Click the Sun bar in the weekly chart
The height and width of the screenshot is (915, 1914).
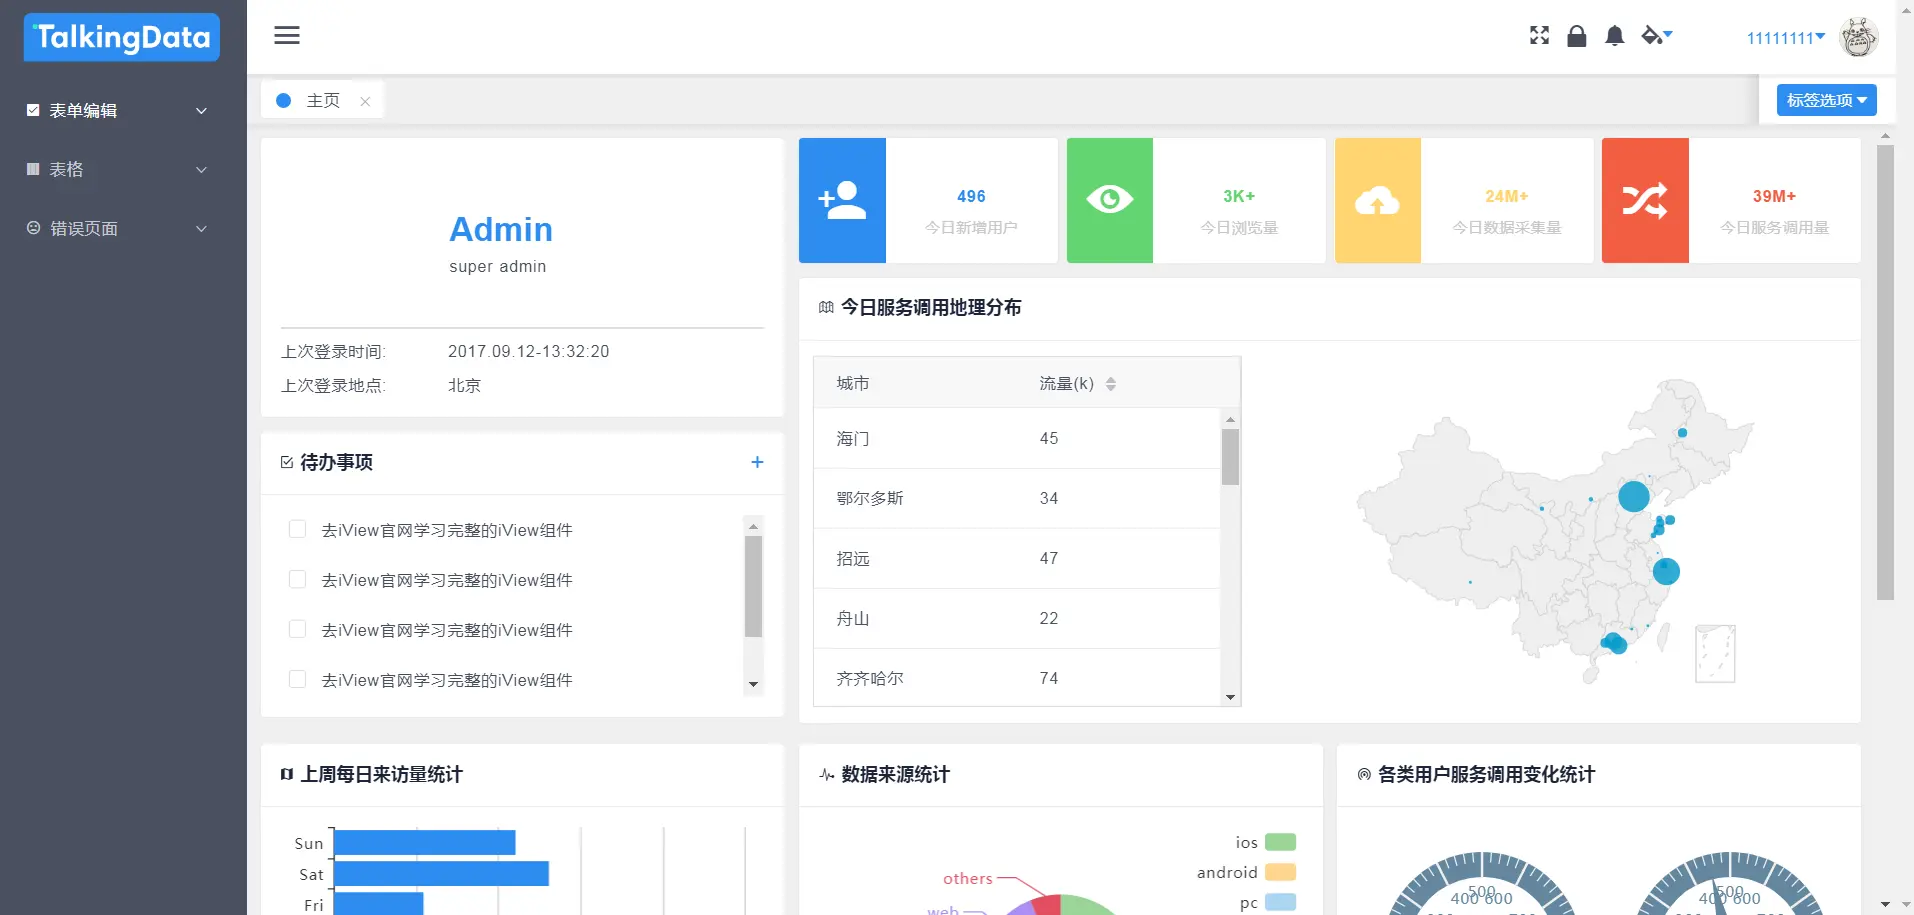425,843
